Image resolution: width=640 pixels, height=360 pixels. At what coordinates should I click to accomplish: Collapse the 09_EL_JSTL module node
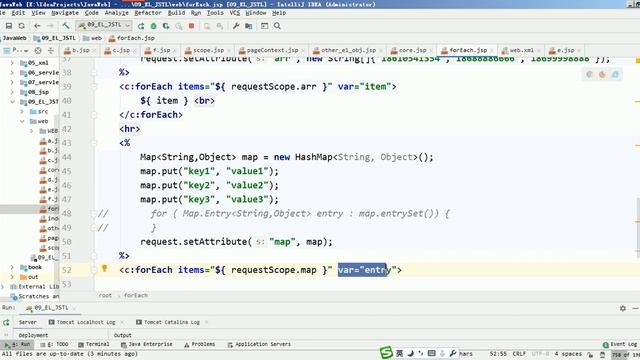coord(12,102)
